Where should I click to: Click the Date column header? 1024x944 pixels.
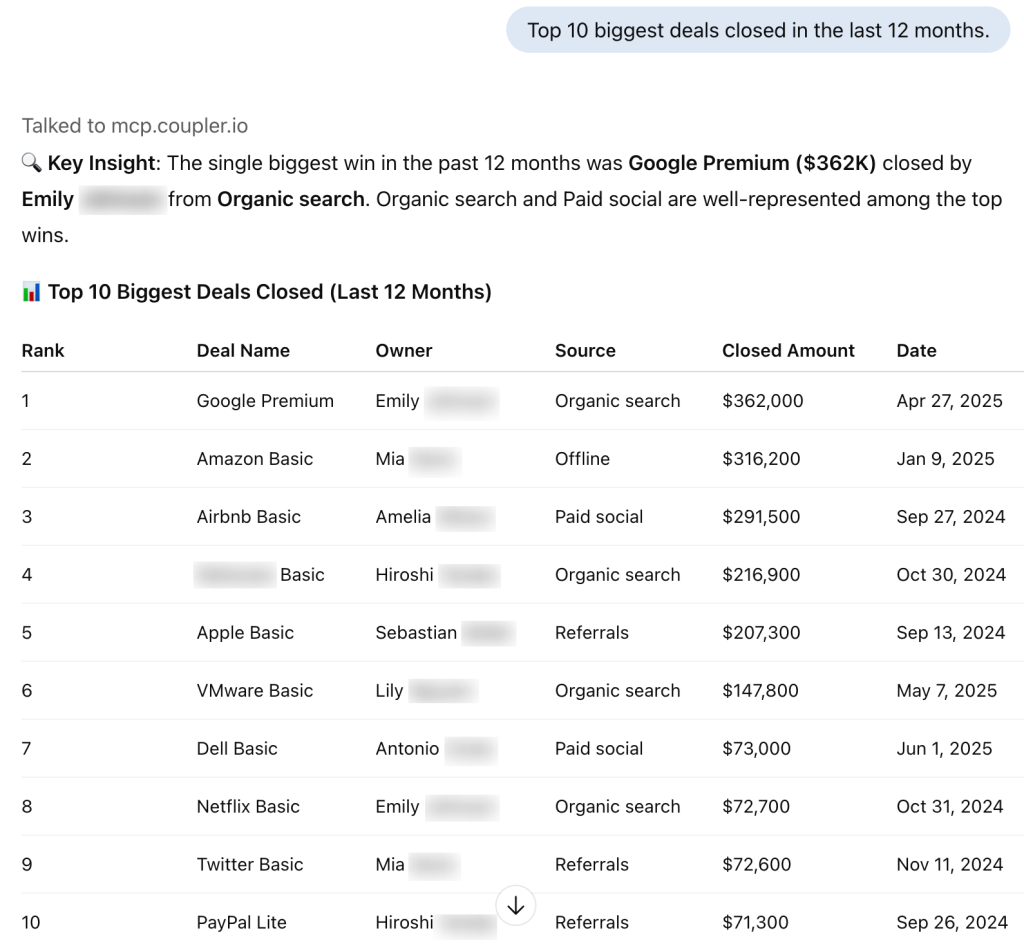click(916, 351)
